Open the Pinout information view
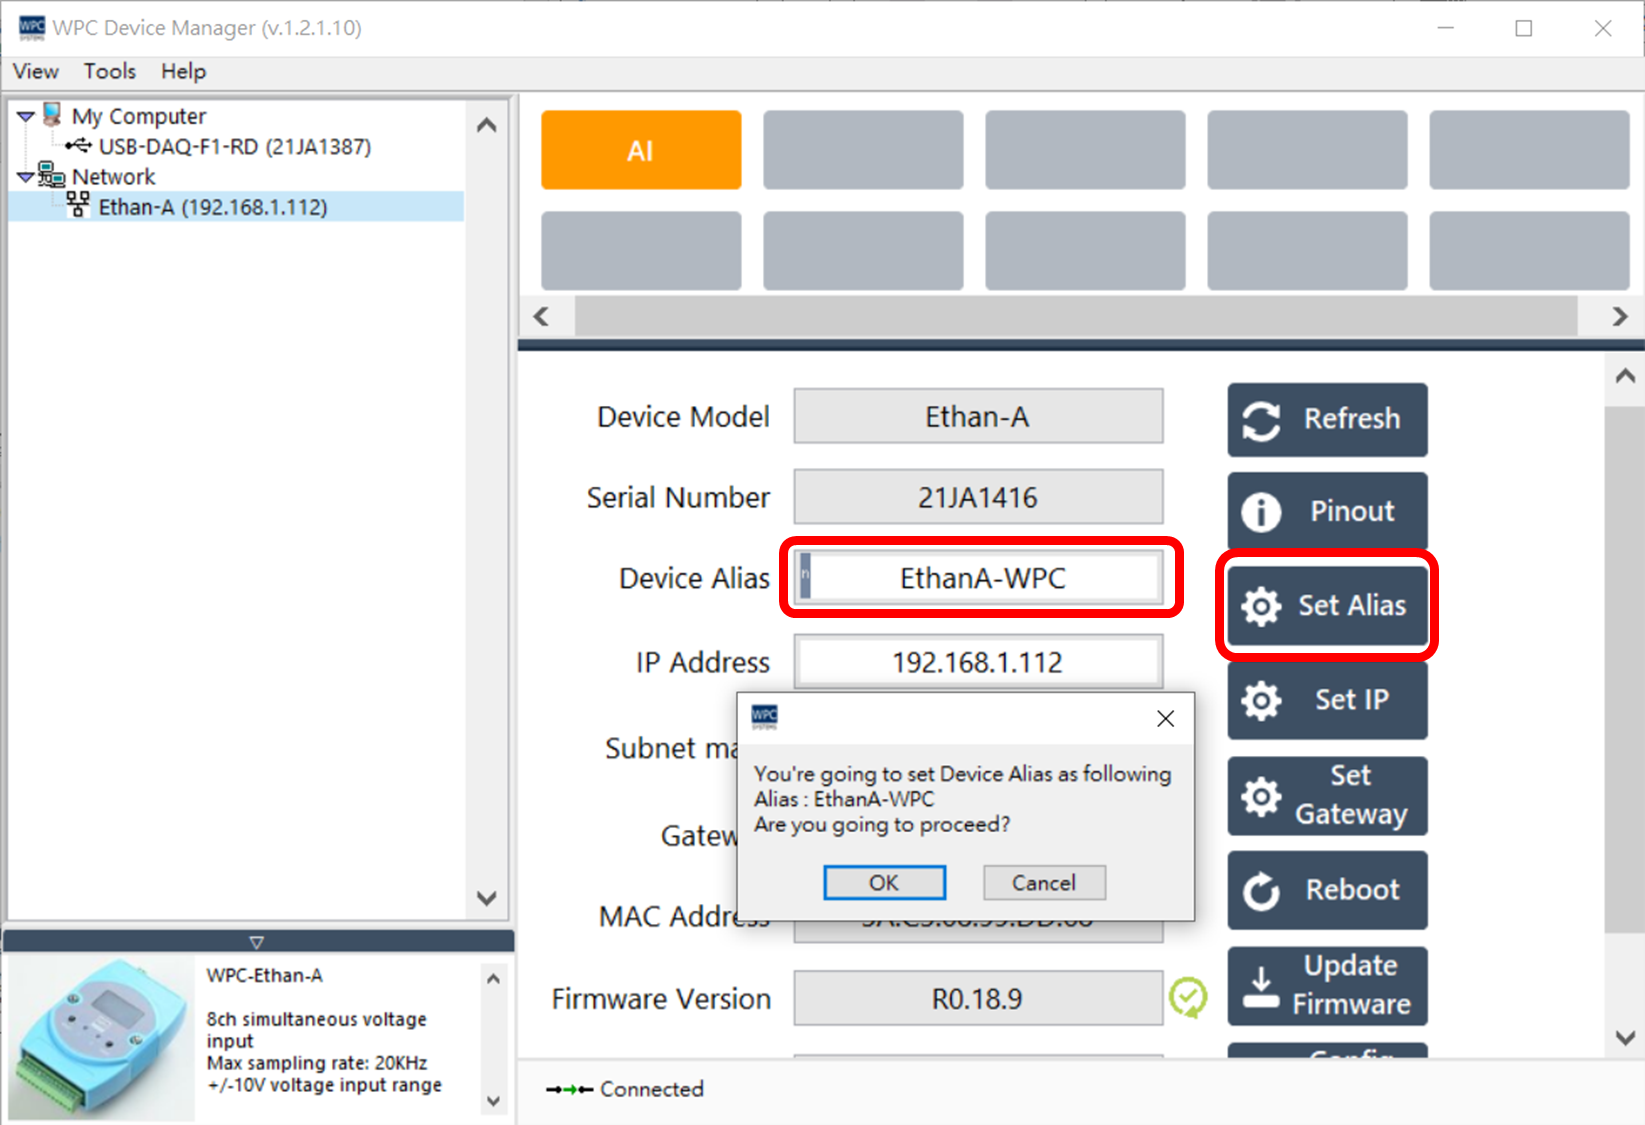The width and height of the screenshot is (1645, 1125). [1326, 511]
